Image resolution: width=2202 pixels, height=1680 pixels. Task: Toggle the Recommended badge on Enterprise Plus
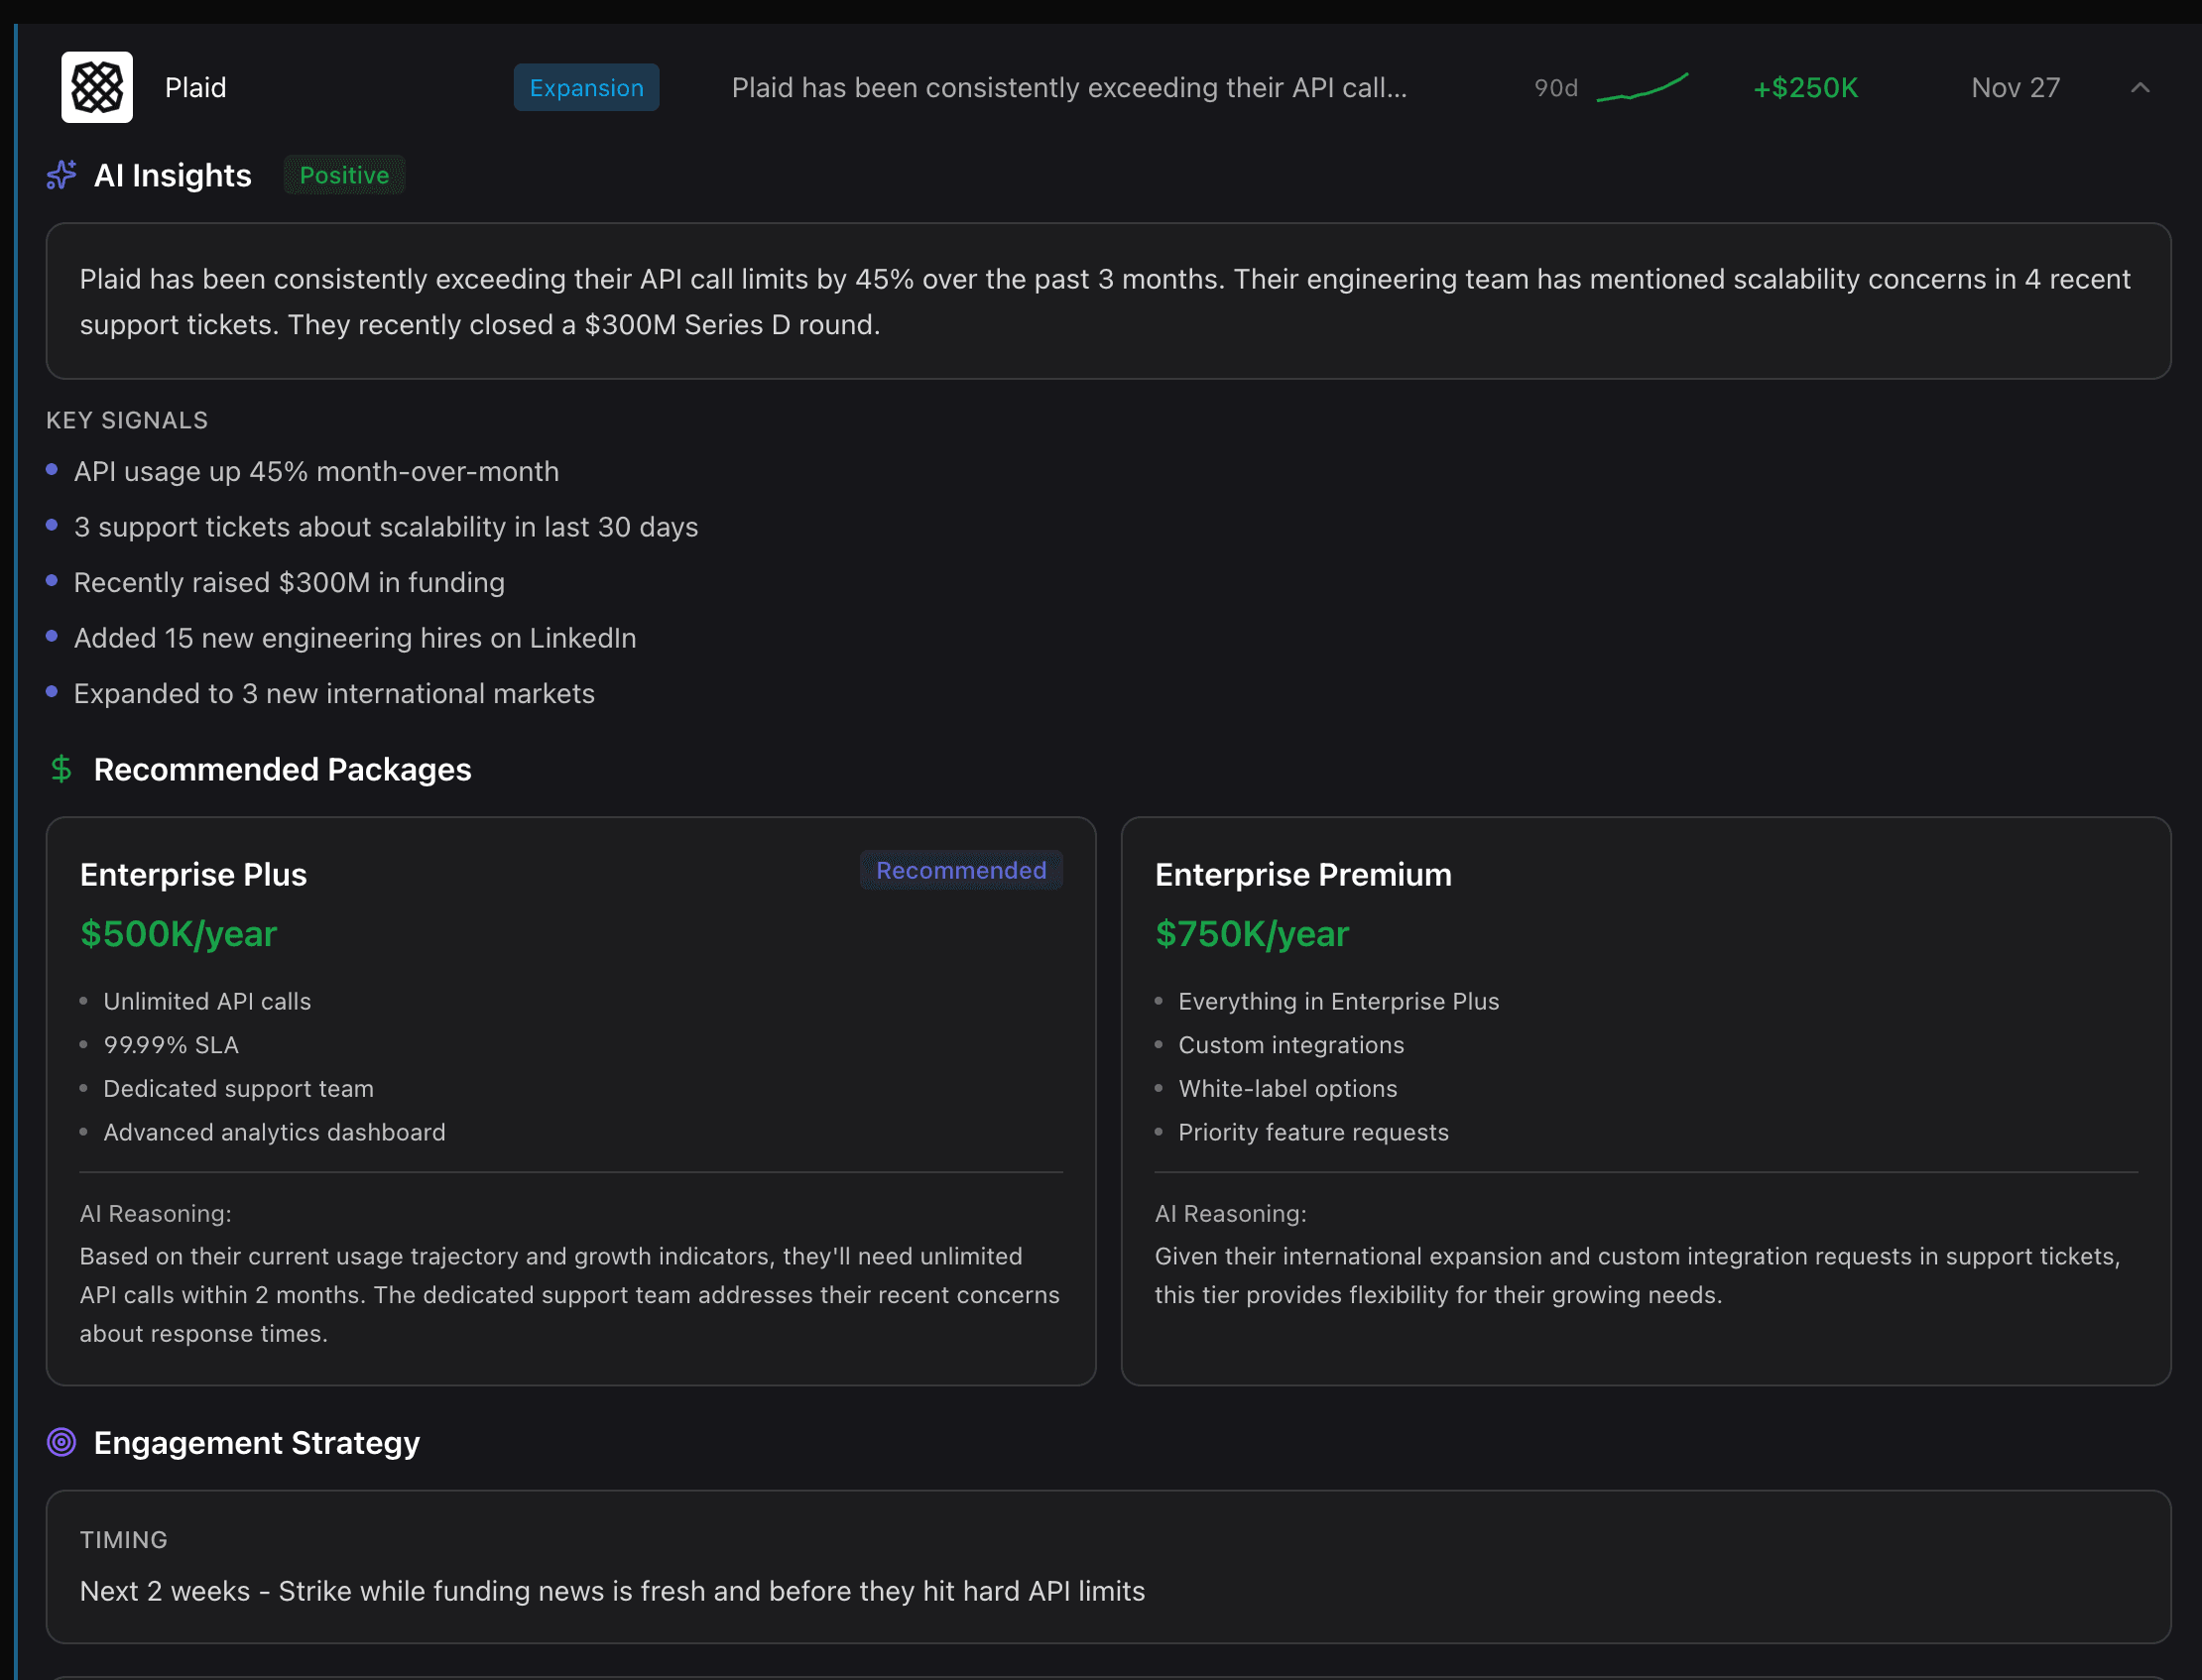coord(960,869)
